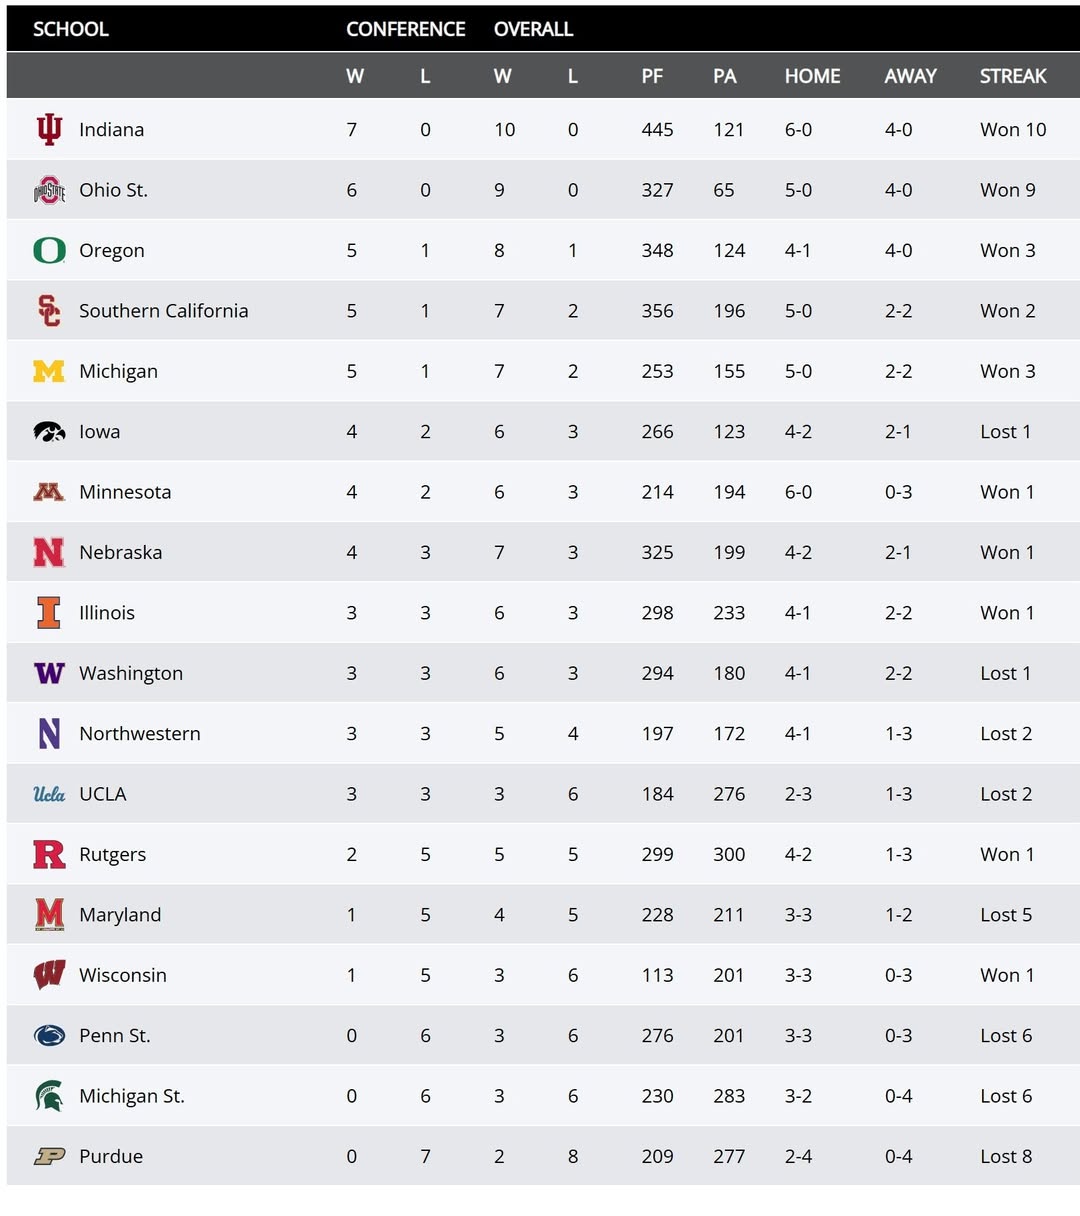Open the Northwestern team link
1080x1216 pixels.
(140, 733)
